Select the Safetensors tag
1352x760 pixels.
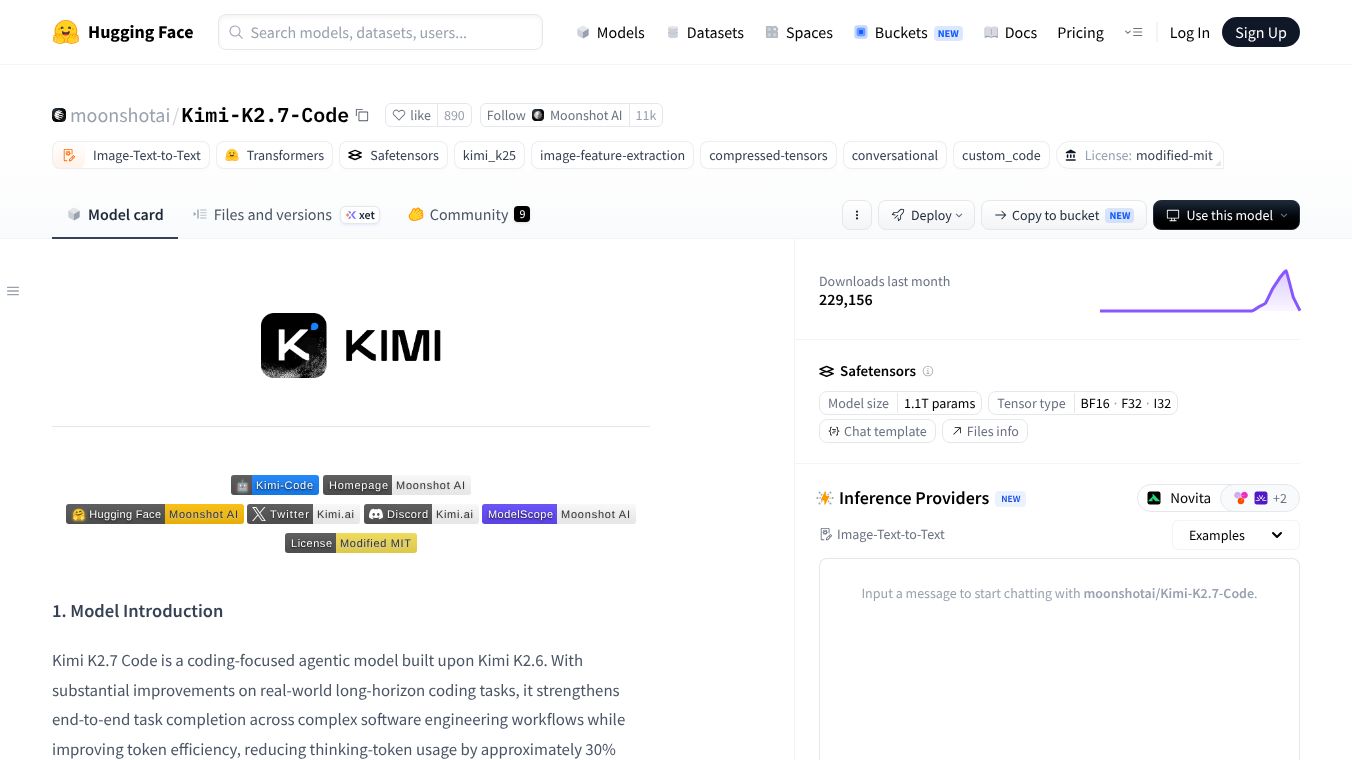393,156
